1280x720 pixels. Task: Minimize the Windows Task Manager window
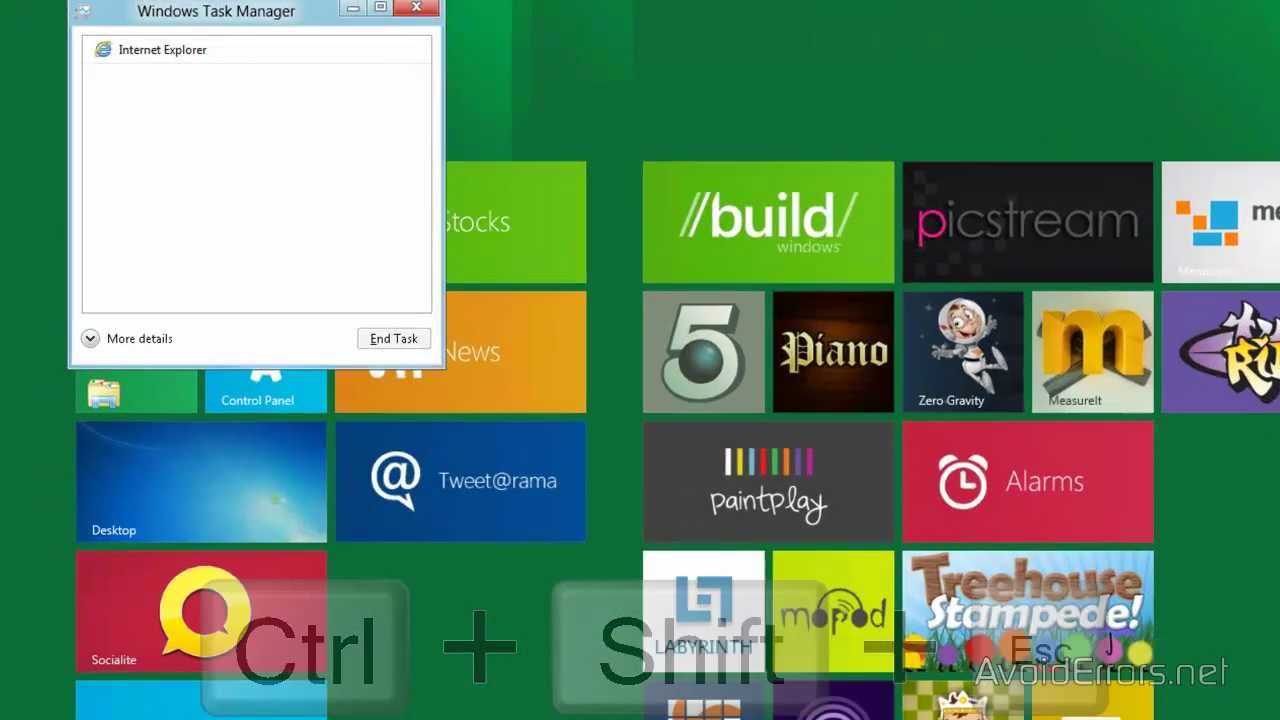(353, 8)
